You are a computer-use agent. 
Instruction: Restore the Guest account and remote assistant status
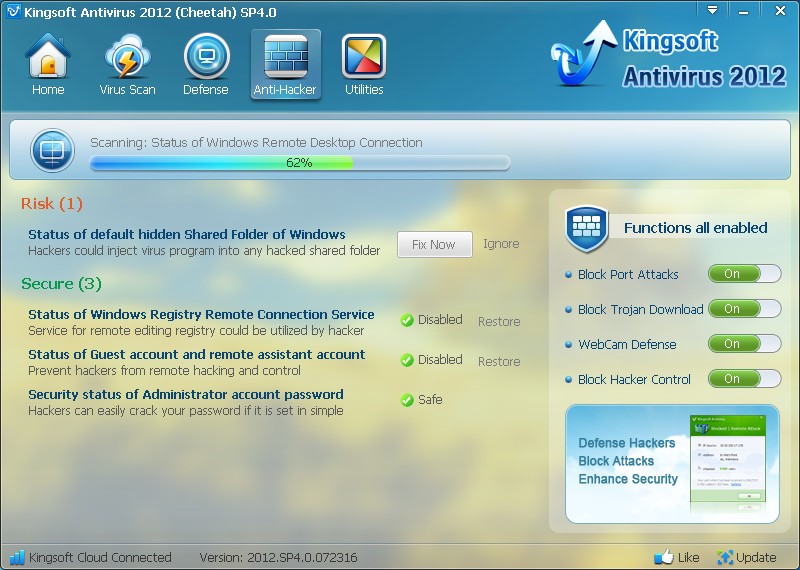point(499,361)
